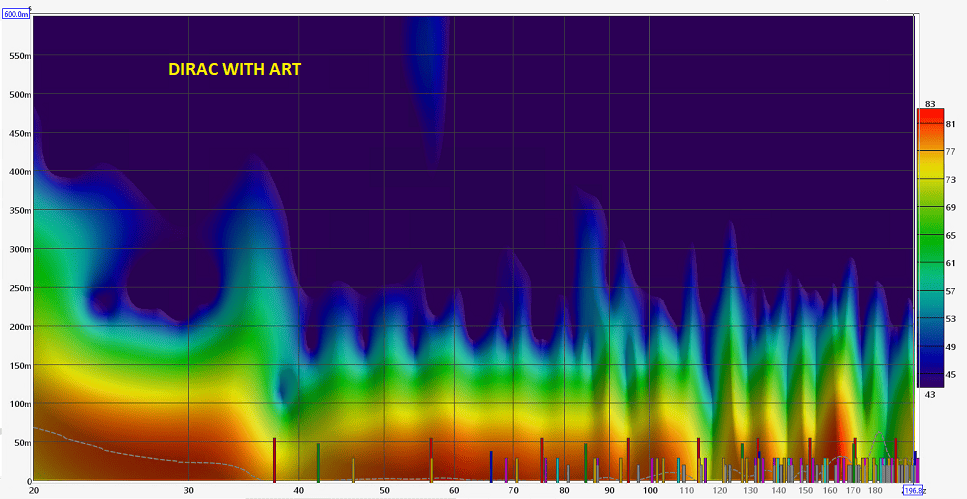Viewport: 967px width, 499px height.
Task: Click the 60 Hz frequency axis label
Action: (454, 490)
